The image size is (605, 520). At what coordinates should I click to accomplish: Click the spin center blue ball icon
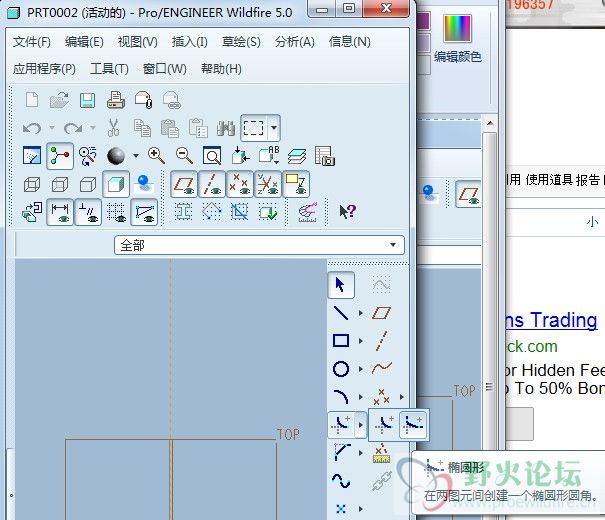click(x=144, y=184)
